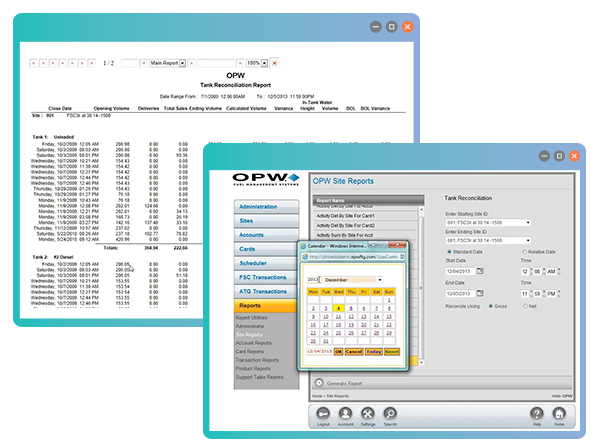Click the Today button in calendar
The width and height of the screenshot is (600, 448).
(374, 351)
